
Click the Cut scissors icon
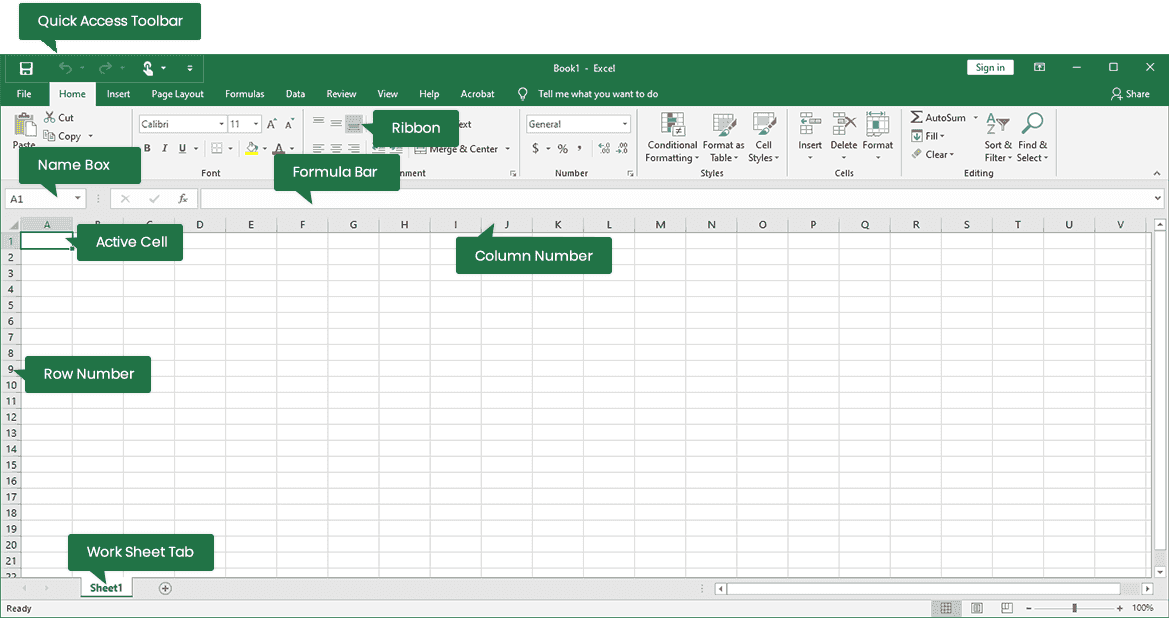(50, 118)
